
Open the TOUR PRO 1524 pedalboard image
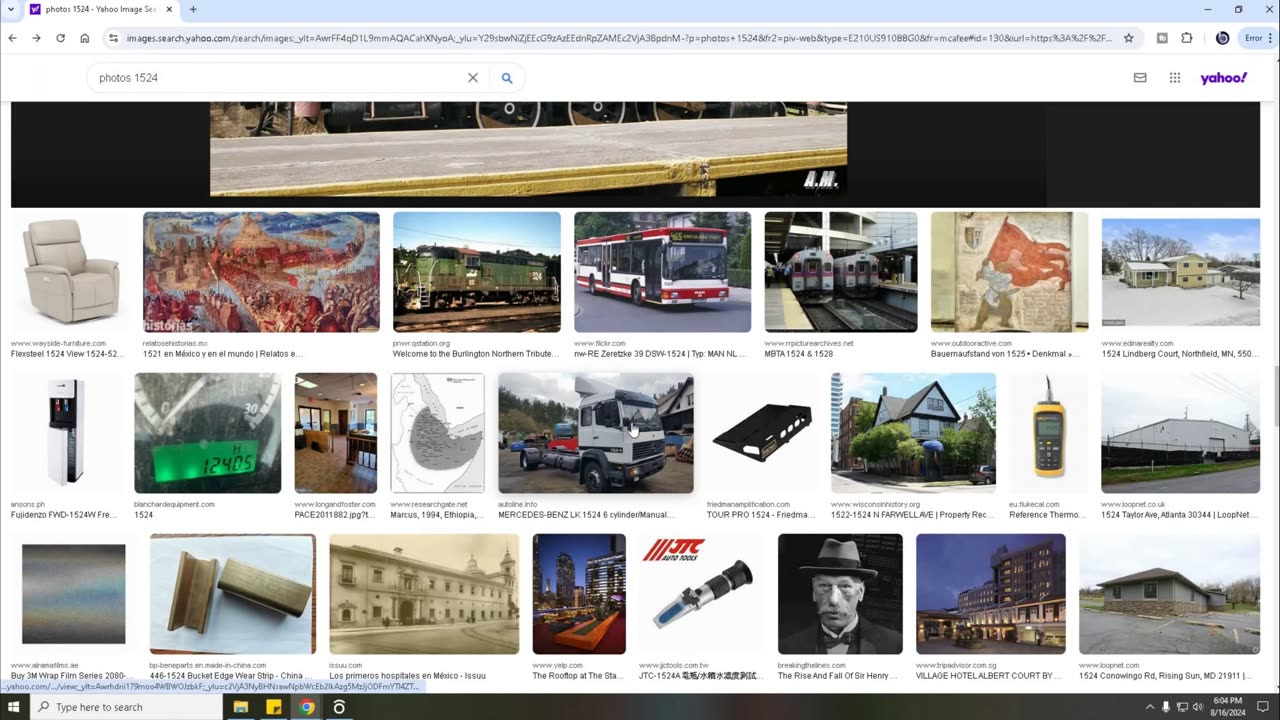(761, 433)
